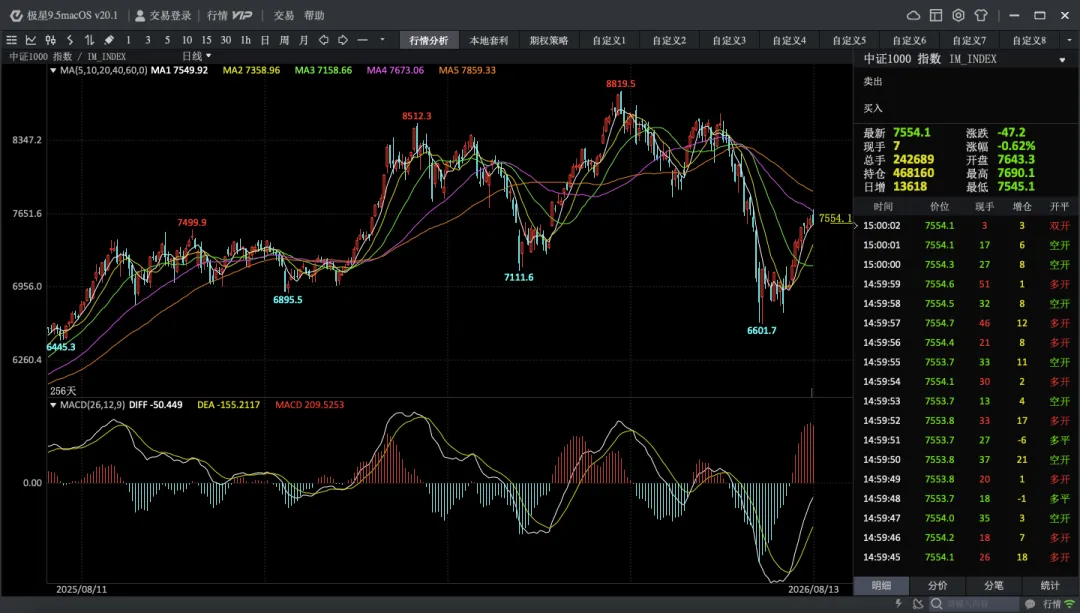This screenshot has height=613, width=1080.
Task: Select the 分笔 tab at bottom
Action: pos(993,585)
